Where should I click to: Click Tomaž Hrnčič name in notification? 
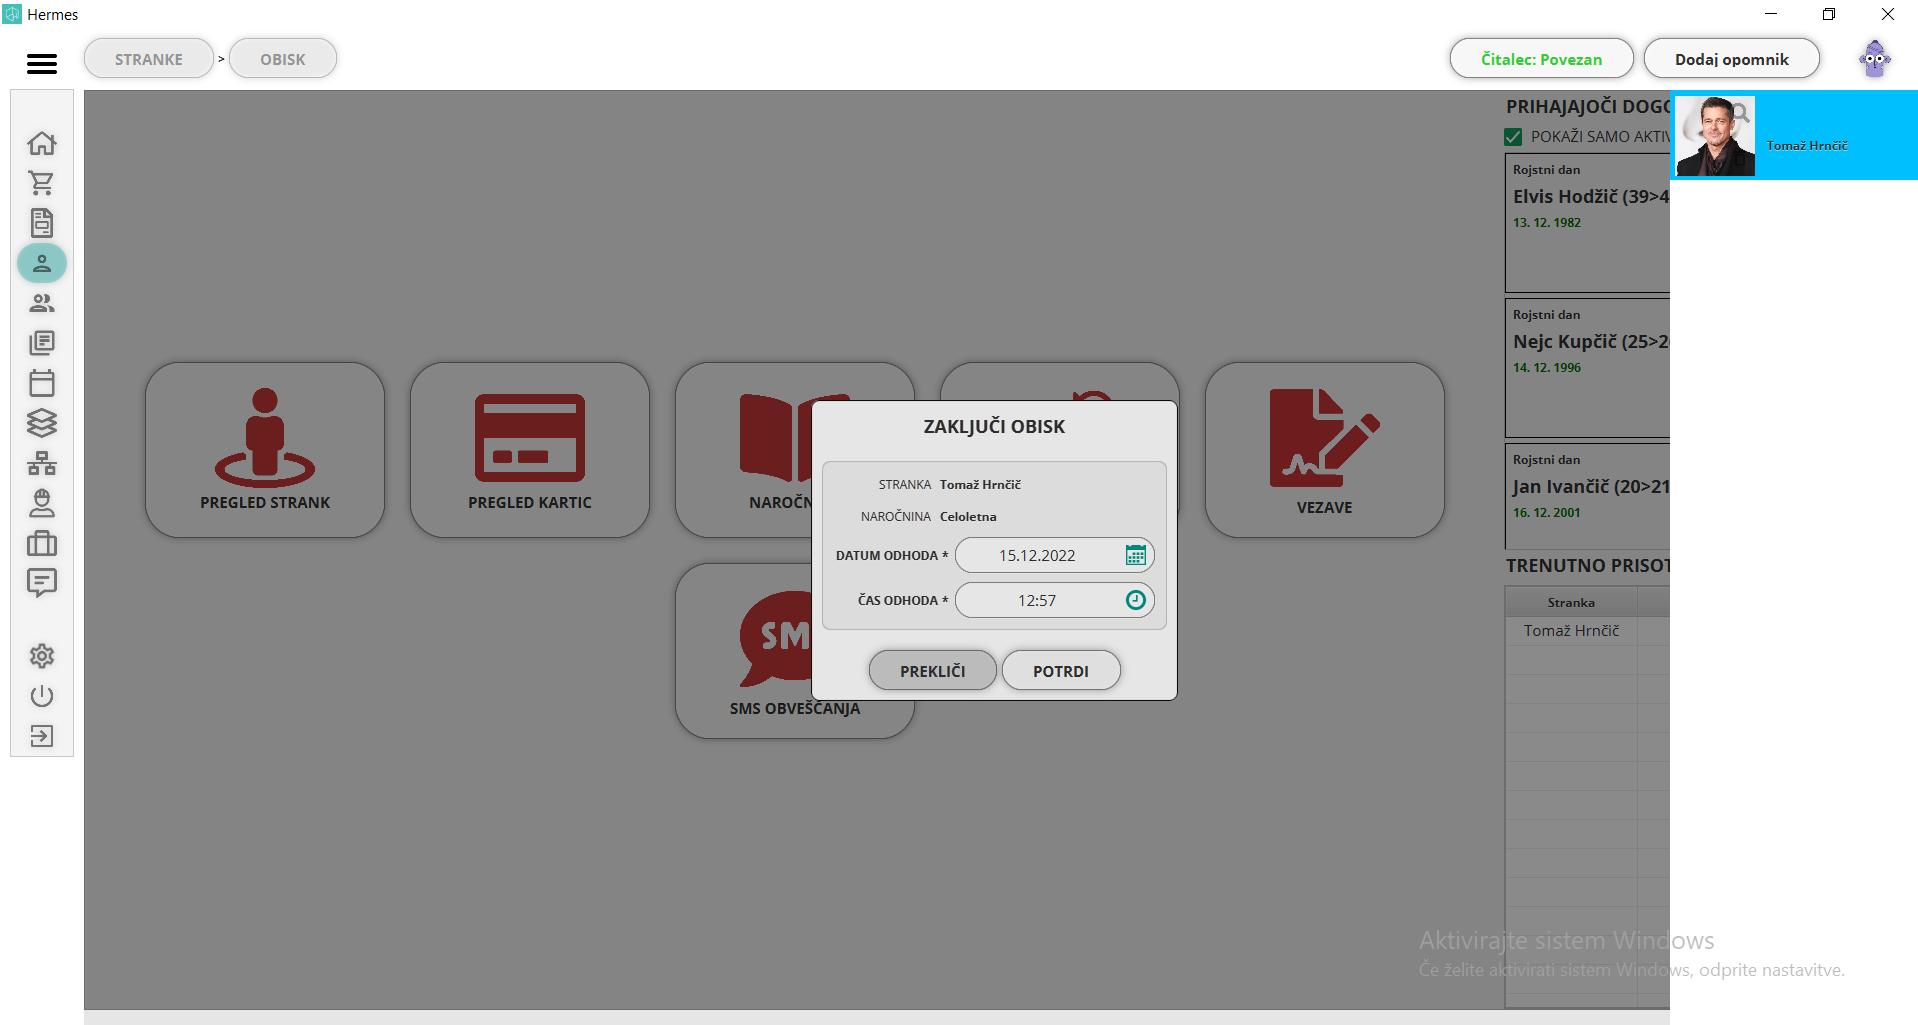(1806, 146)
